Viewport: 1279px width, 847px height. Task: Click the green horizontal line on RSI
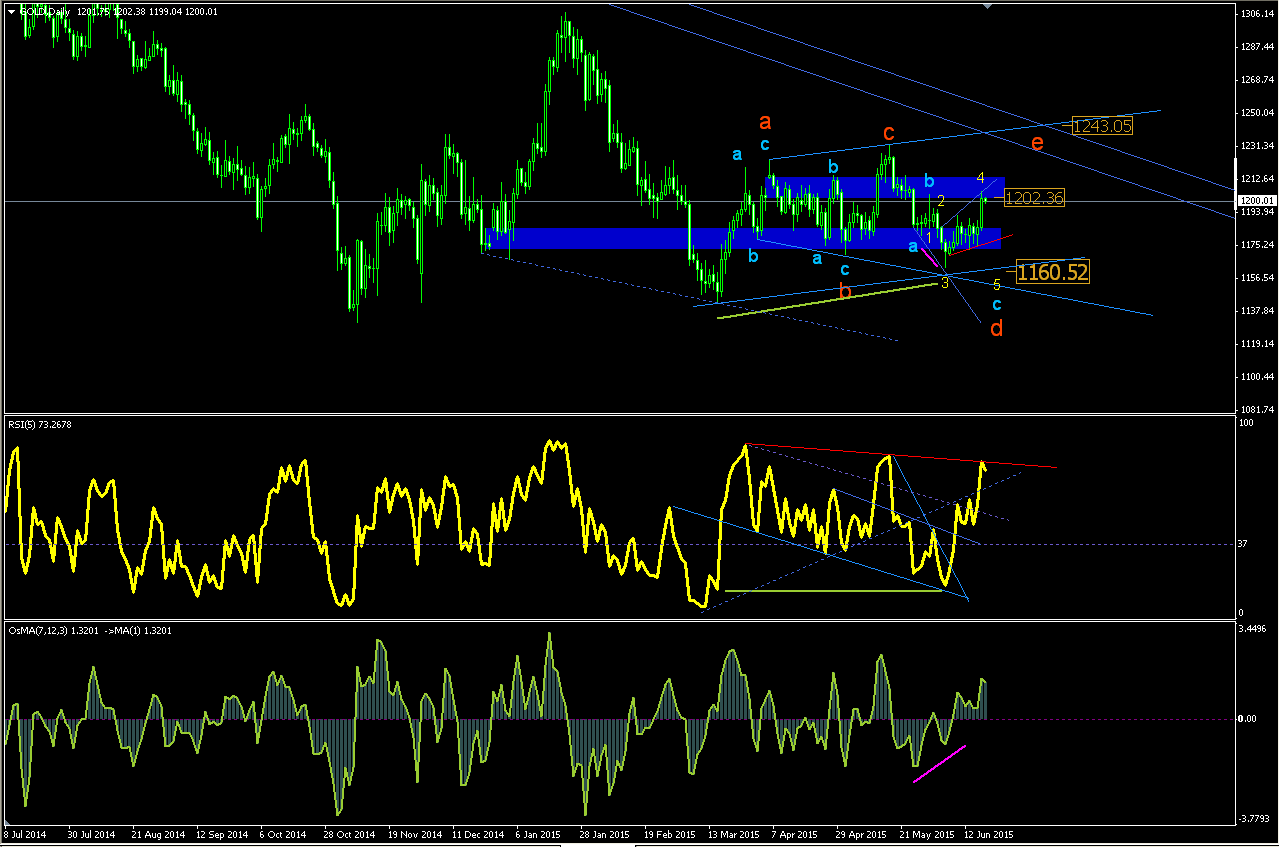click(x=833, y=590)
